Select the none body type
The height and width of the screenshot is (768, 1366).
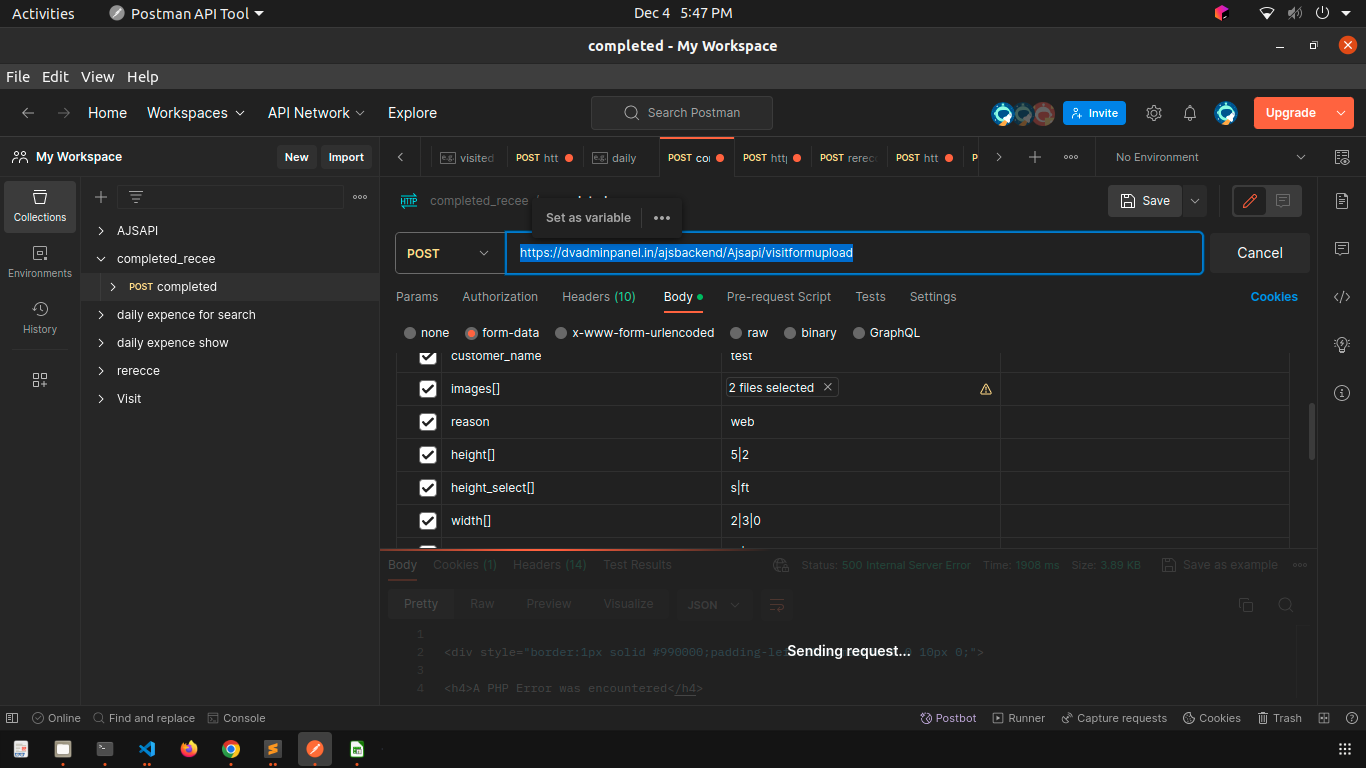point(410,333)
